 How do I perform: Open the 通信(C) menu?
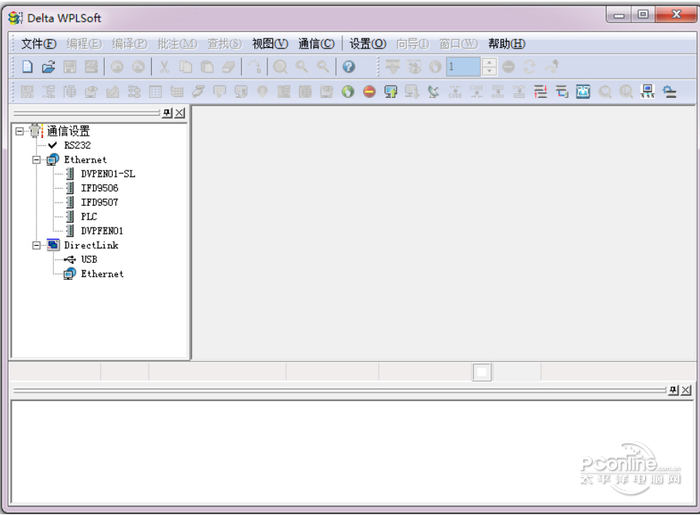[316, 44]
